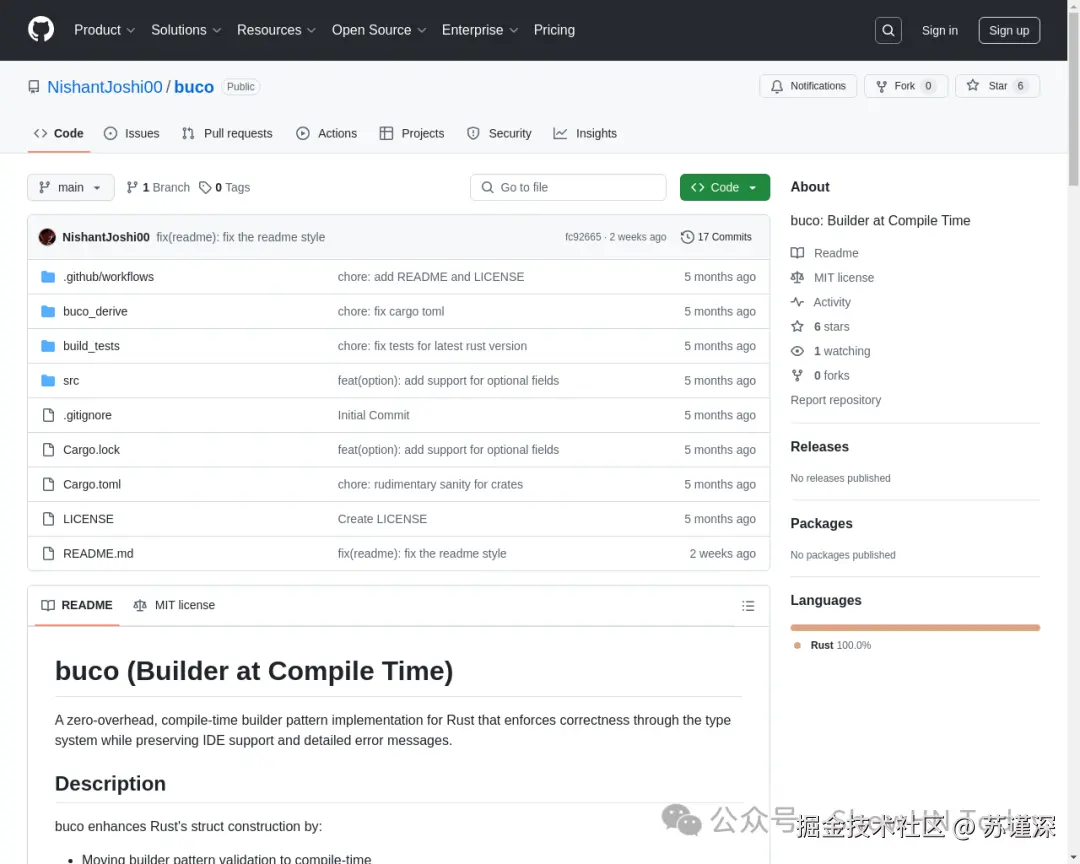This screenshot has height=864, width=1080.
Task: Click the Cargo.lock file icon
Action: (x=48, y=449)
